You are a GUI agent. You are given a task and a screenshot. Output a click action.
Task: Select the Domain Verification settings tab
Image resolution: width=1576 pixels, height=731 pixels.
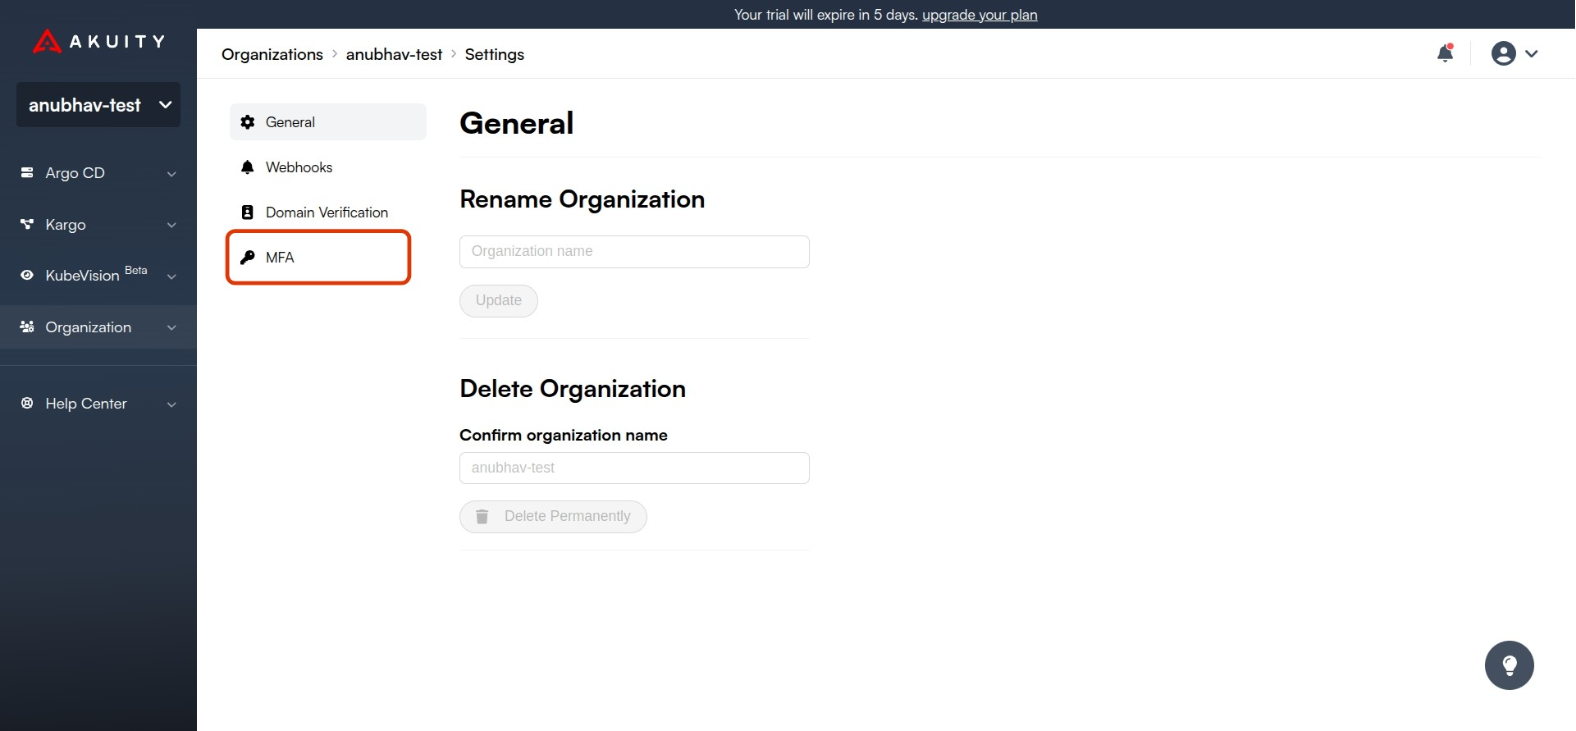point(328,212)
